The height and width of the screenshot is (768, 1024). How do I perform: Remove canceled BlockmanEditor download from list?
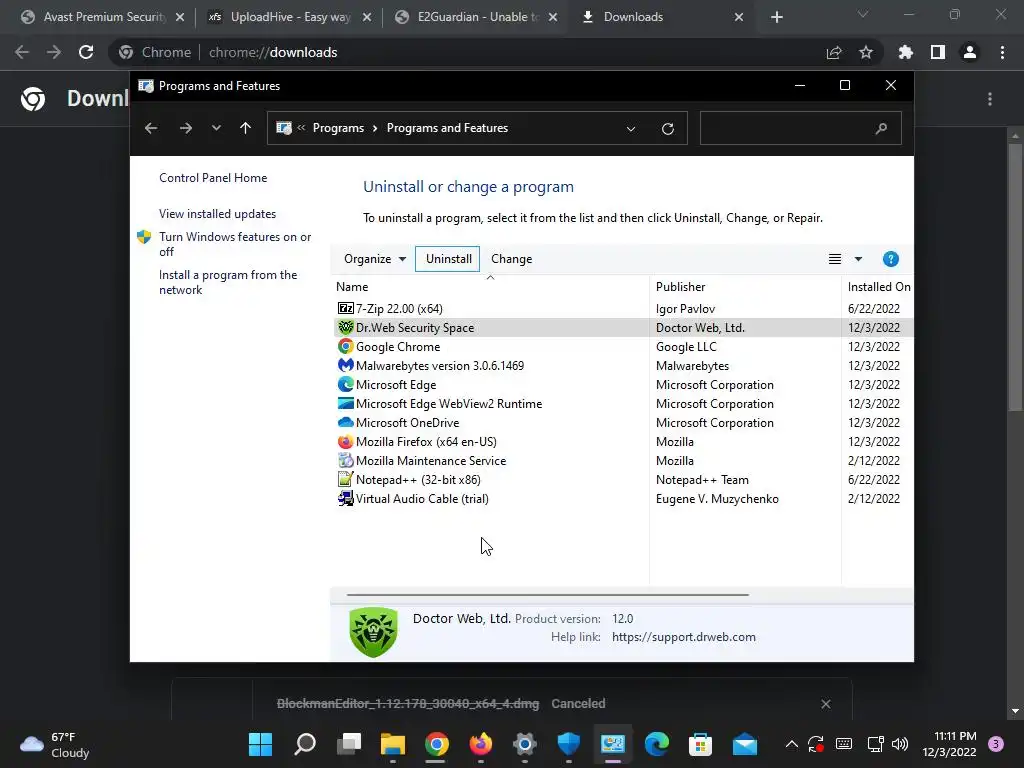pyautogui.click(x=825, y=703)
